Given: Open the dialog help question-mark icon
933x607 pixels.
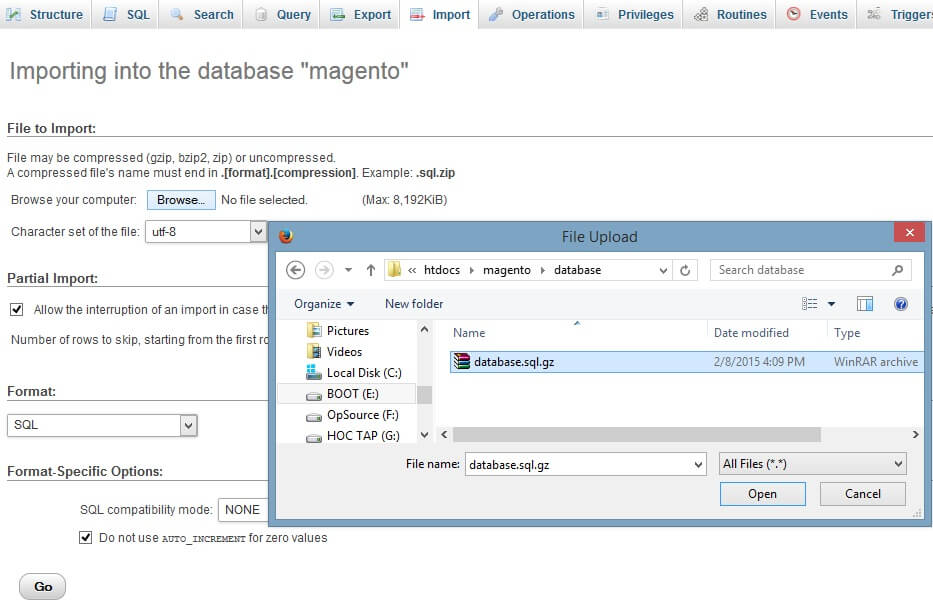Looking at the screenshot, I should [x=900, y=304].
